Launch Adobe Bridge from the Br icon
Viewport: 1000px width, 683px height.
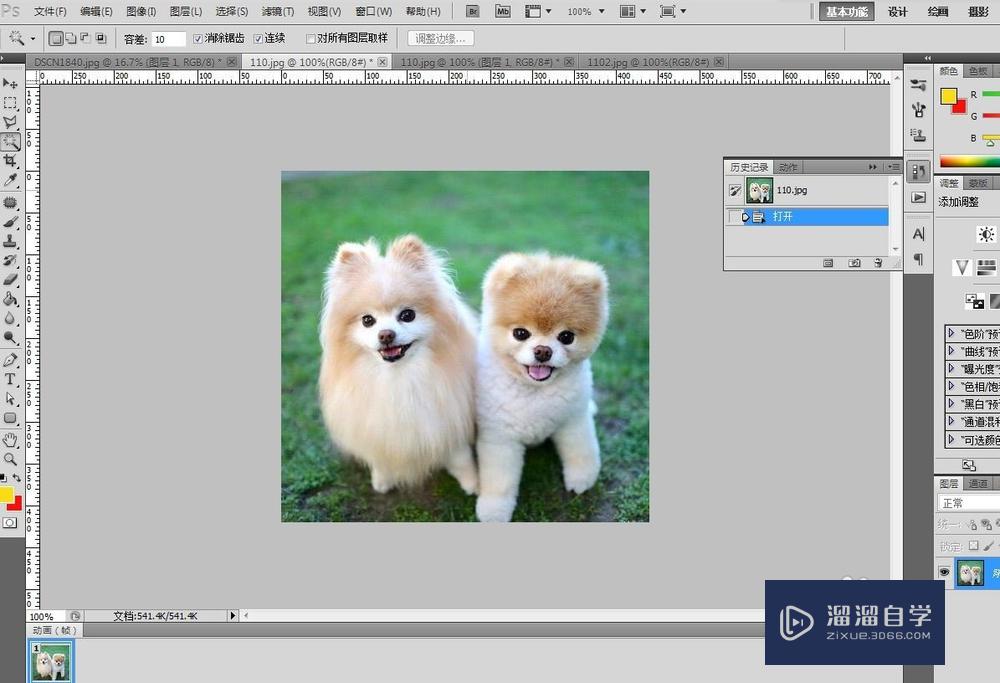pos(474,11)
